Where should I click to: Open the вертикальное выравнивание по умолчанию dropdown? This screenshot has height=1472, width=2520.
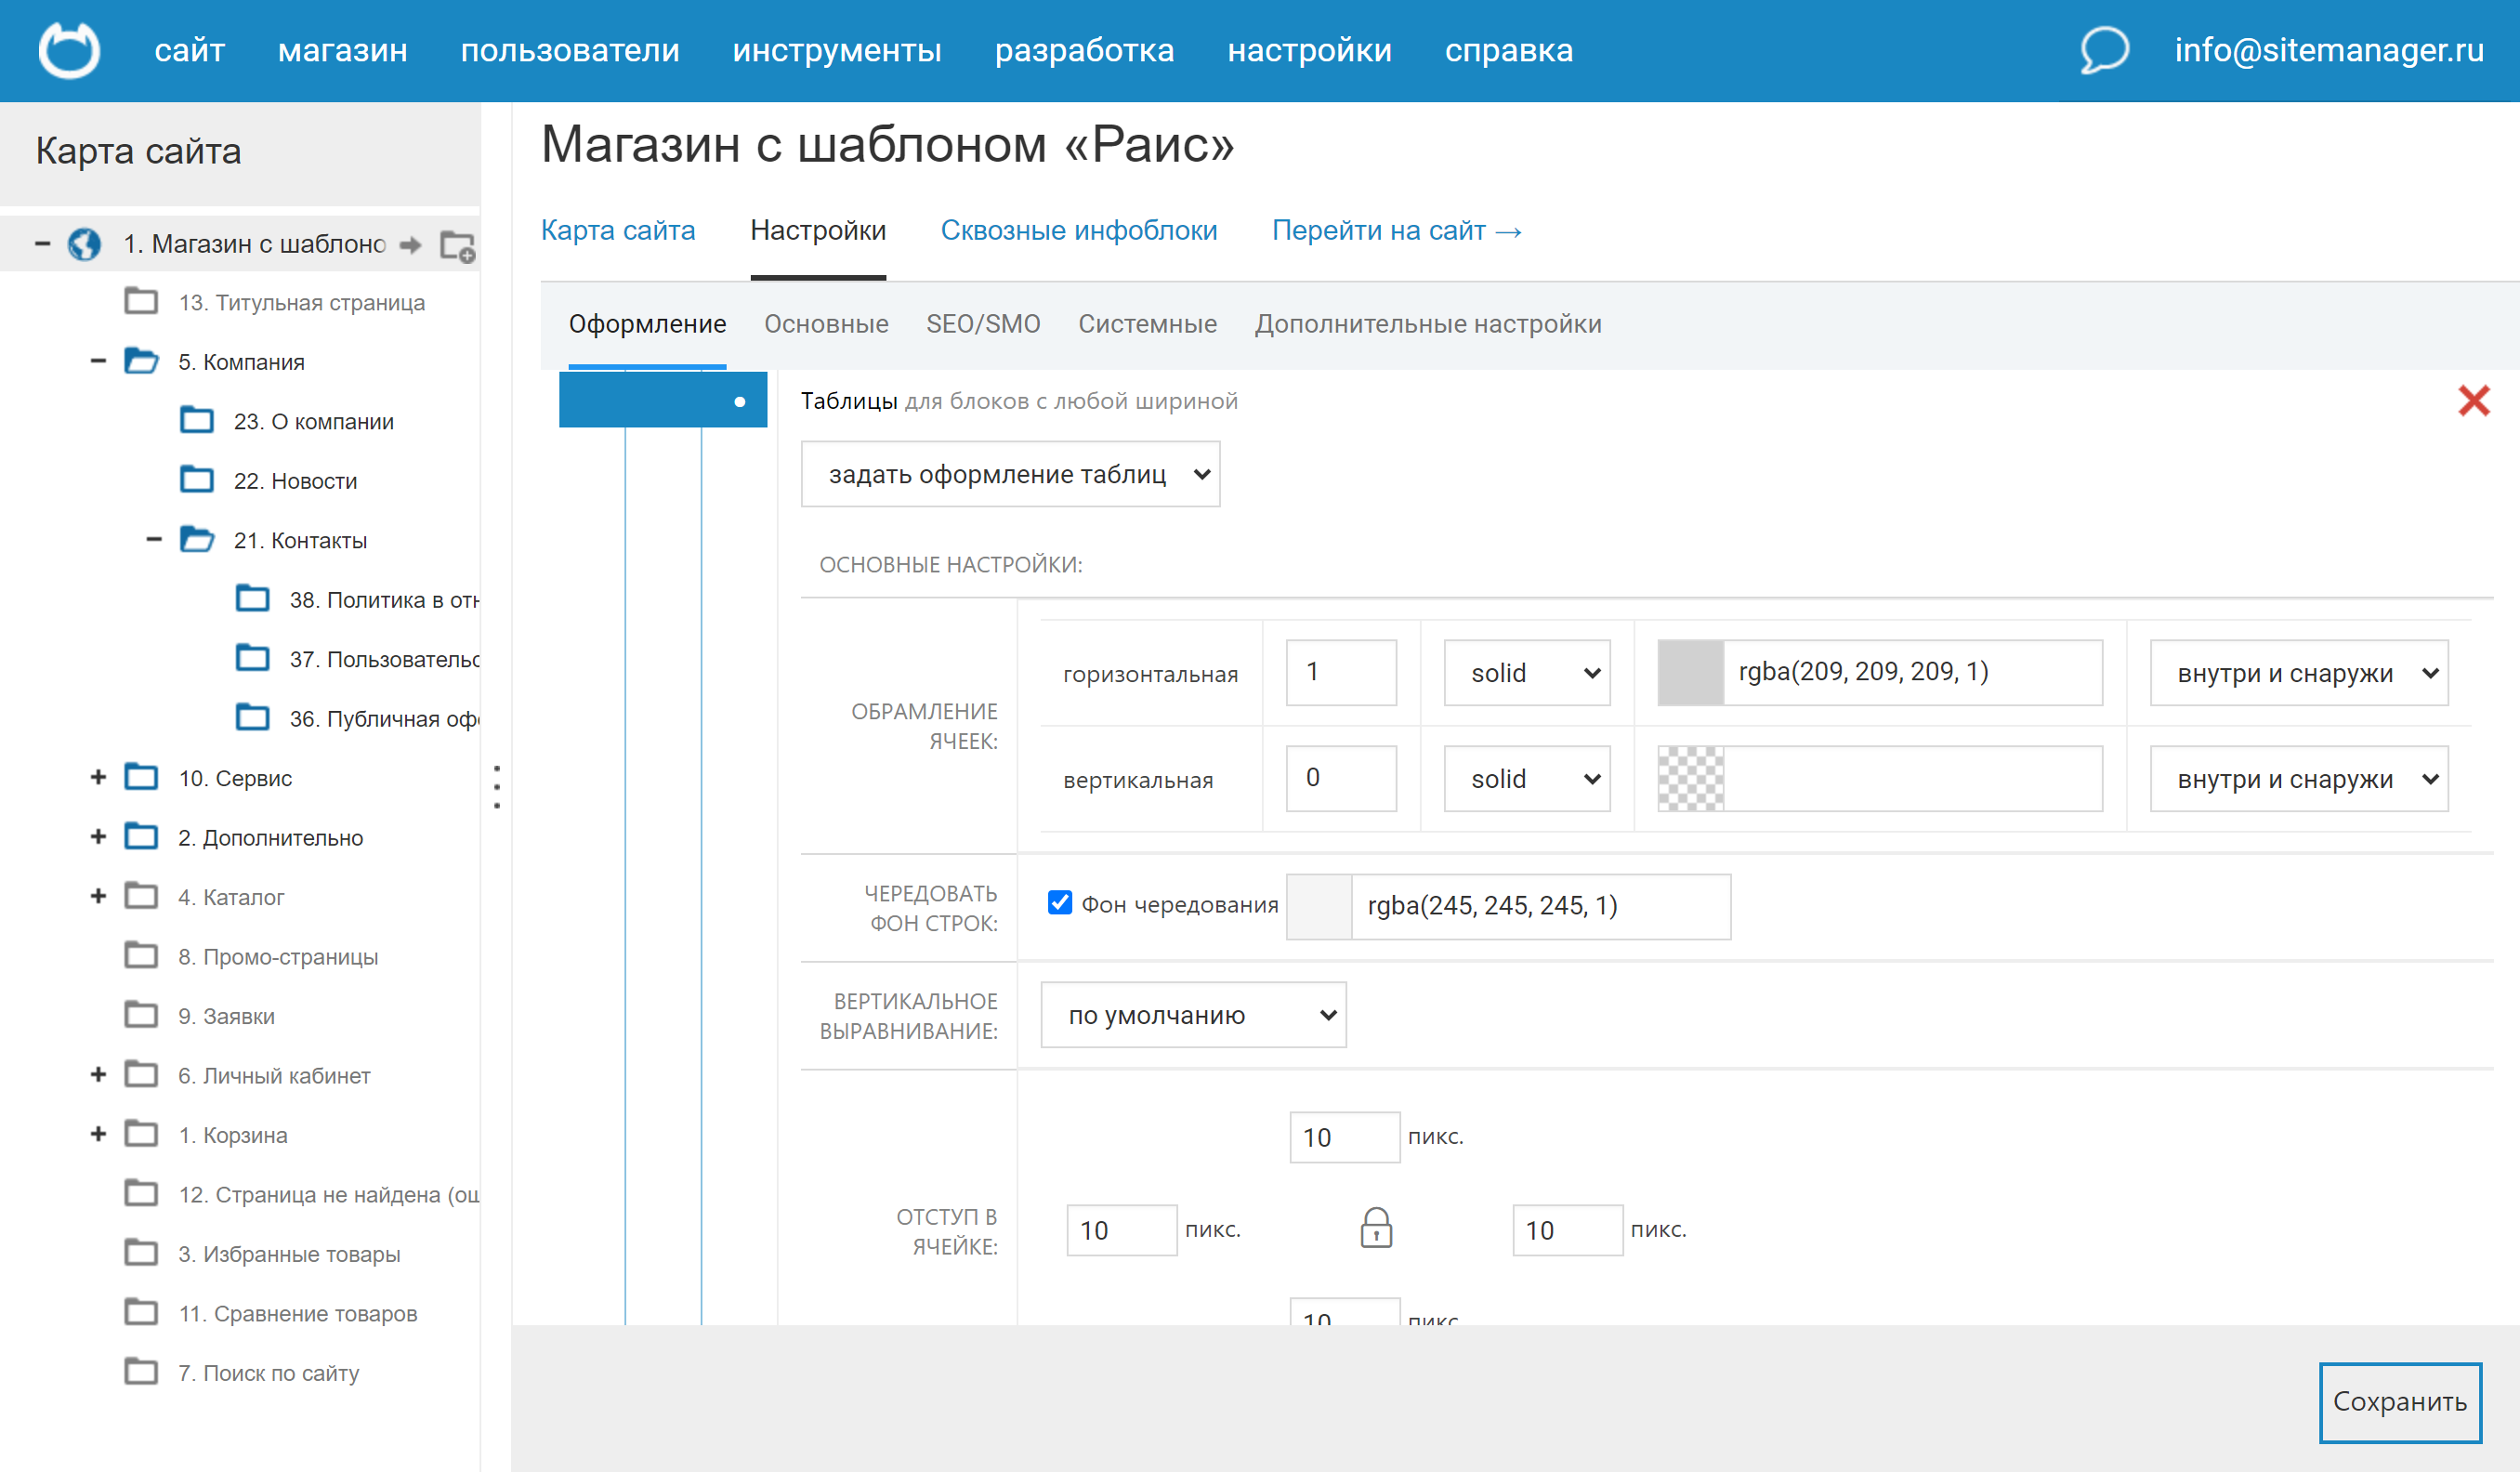1193,1015
